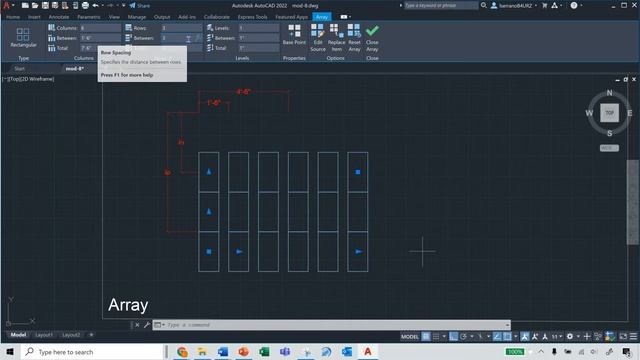Click the New drawing icon
640x360 pixels.
(25, 5)
